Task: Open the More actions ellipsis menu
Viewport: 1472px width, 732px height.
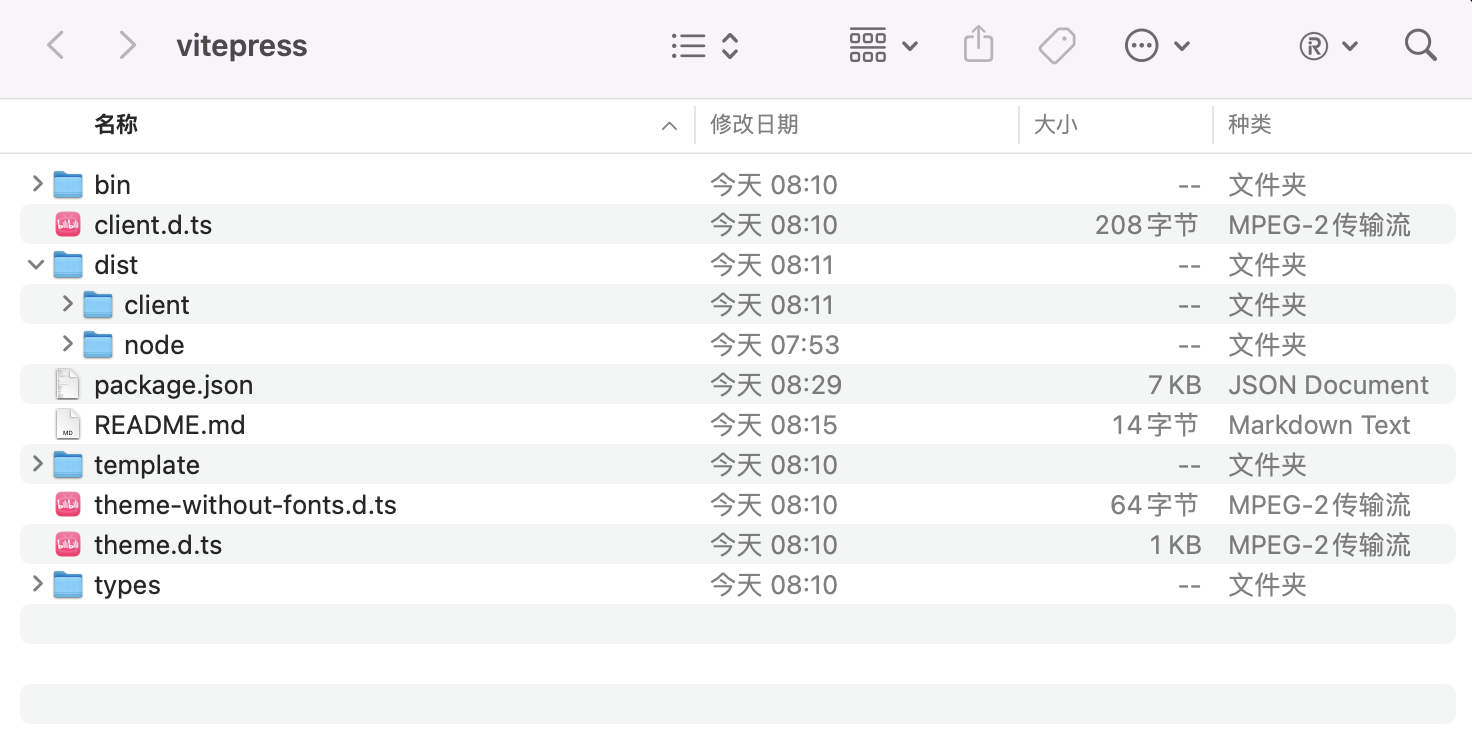Action: (x=1156, y=46)
